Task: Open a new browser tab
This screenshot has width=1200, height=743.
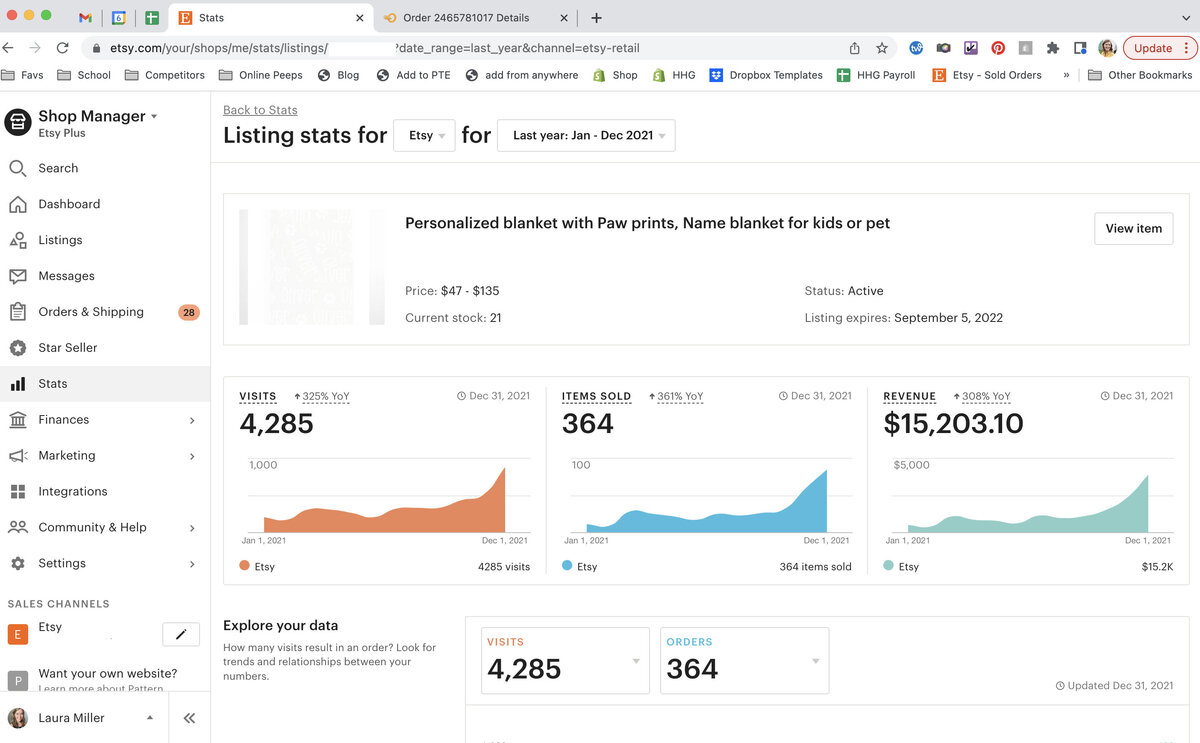Action: coord(596,18)
